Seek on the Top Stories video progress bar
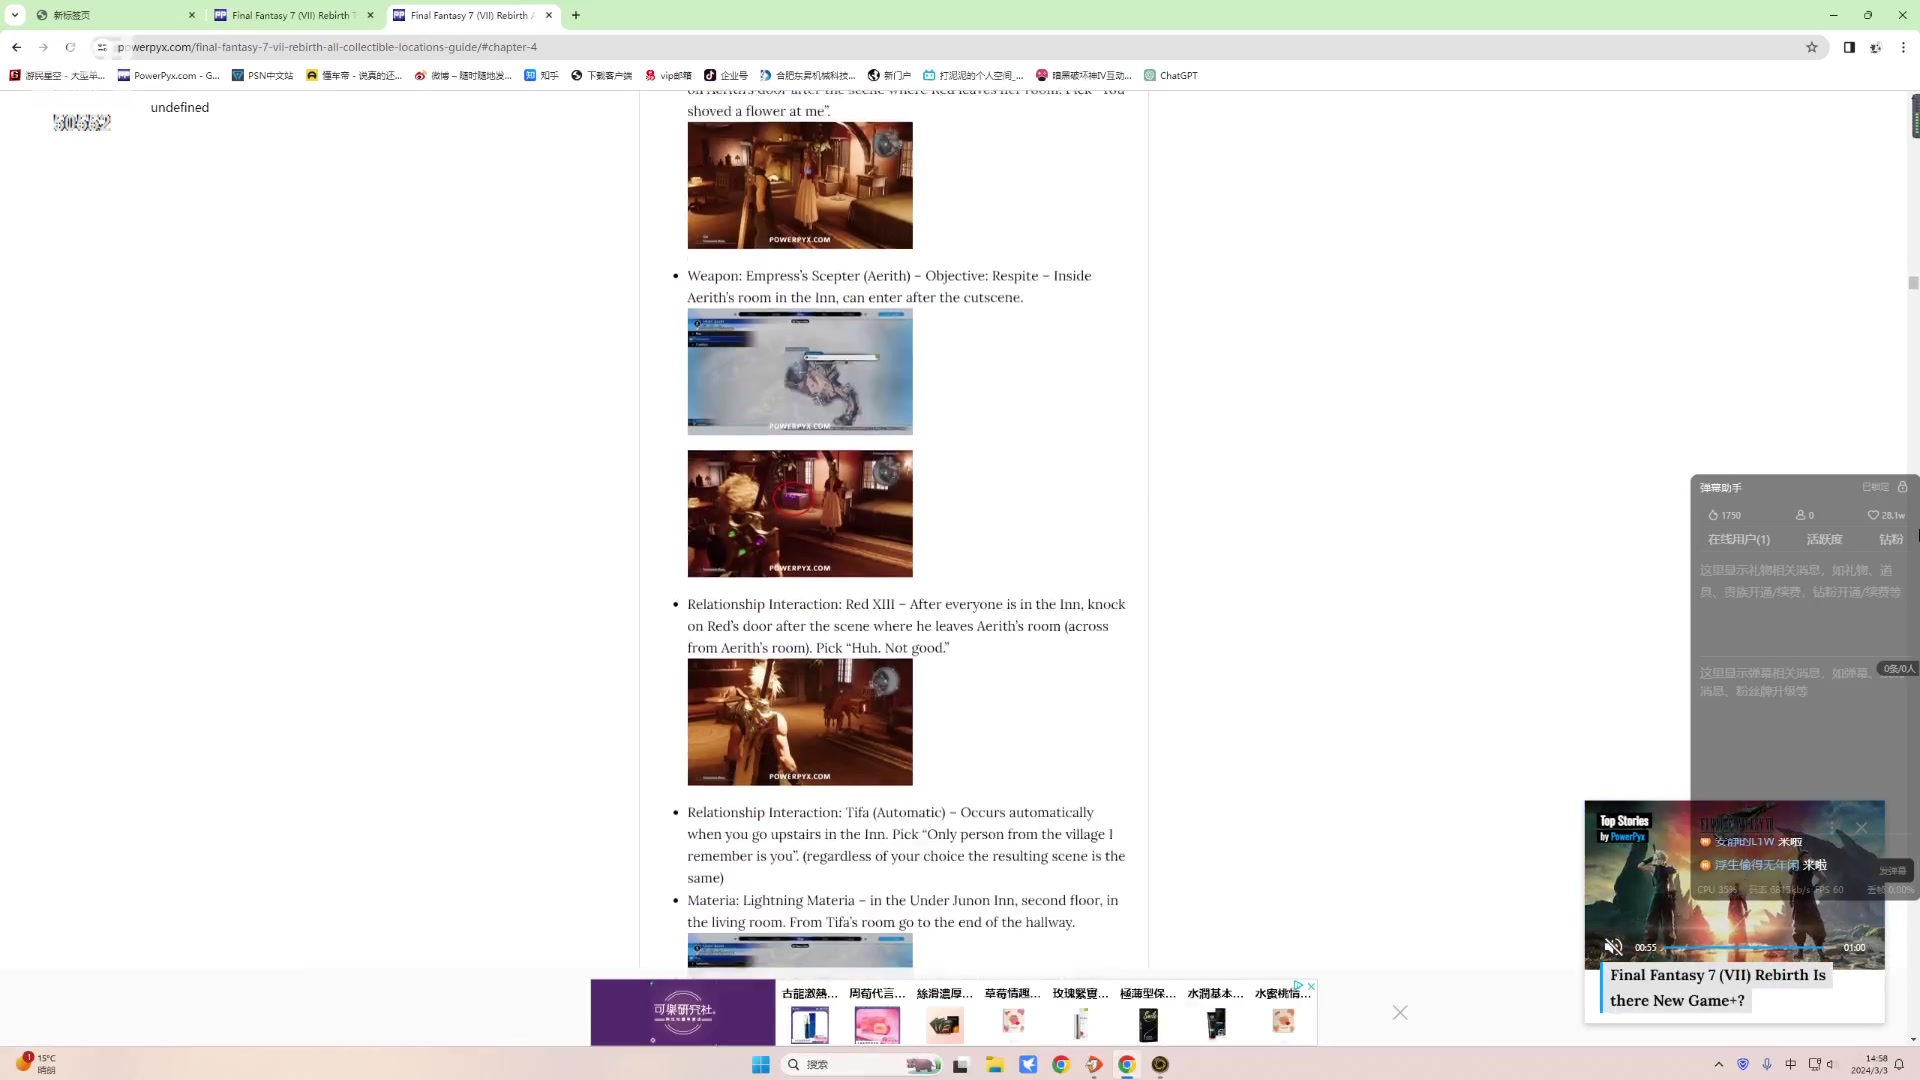1920x1080 pixels. click(x=1748, y=947)
